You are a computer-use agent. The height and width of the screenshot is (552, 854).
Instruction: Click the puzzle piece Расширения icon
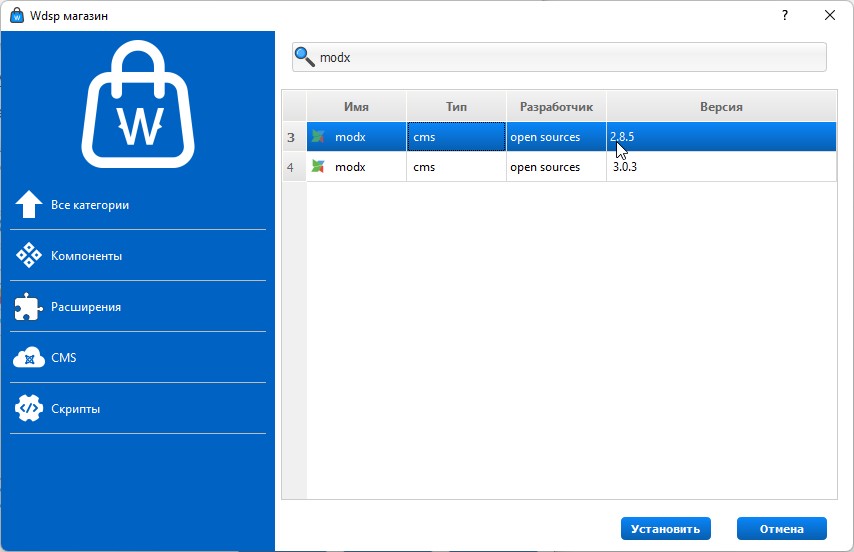[x=28, y=306]
